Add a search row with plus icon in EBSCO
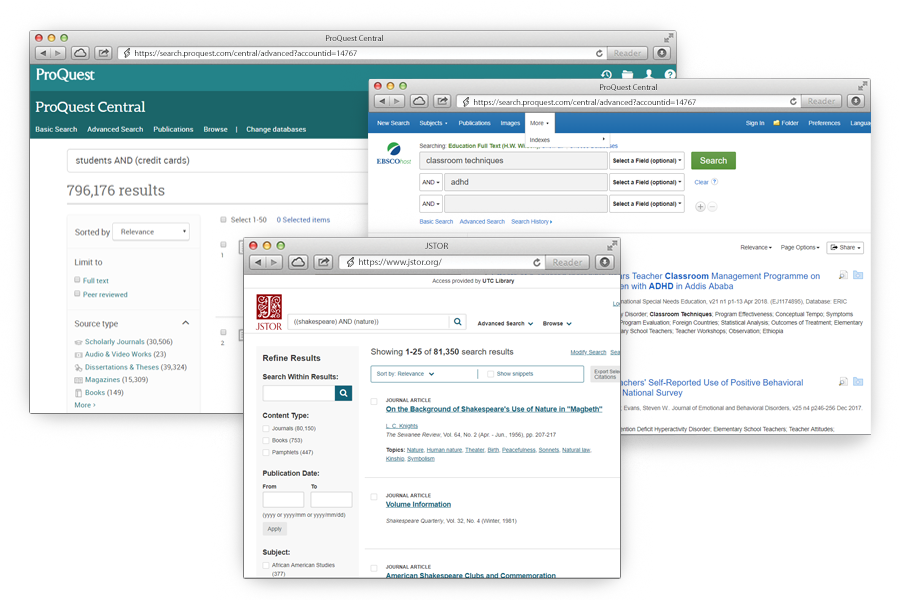The width and height of the screenshot is (900, 600). [700, 207]
